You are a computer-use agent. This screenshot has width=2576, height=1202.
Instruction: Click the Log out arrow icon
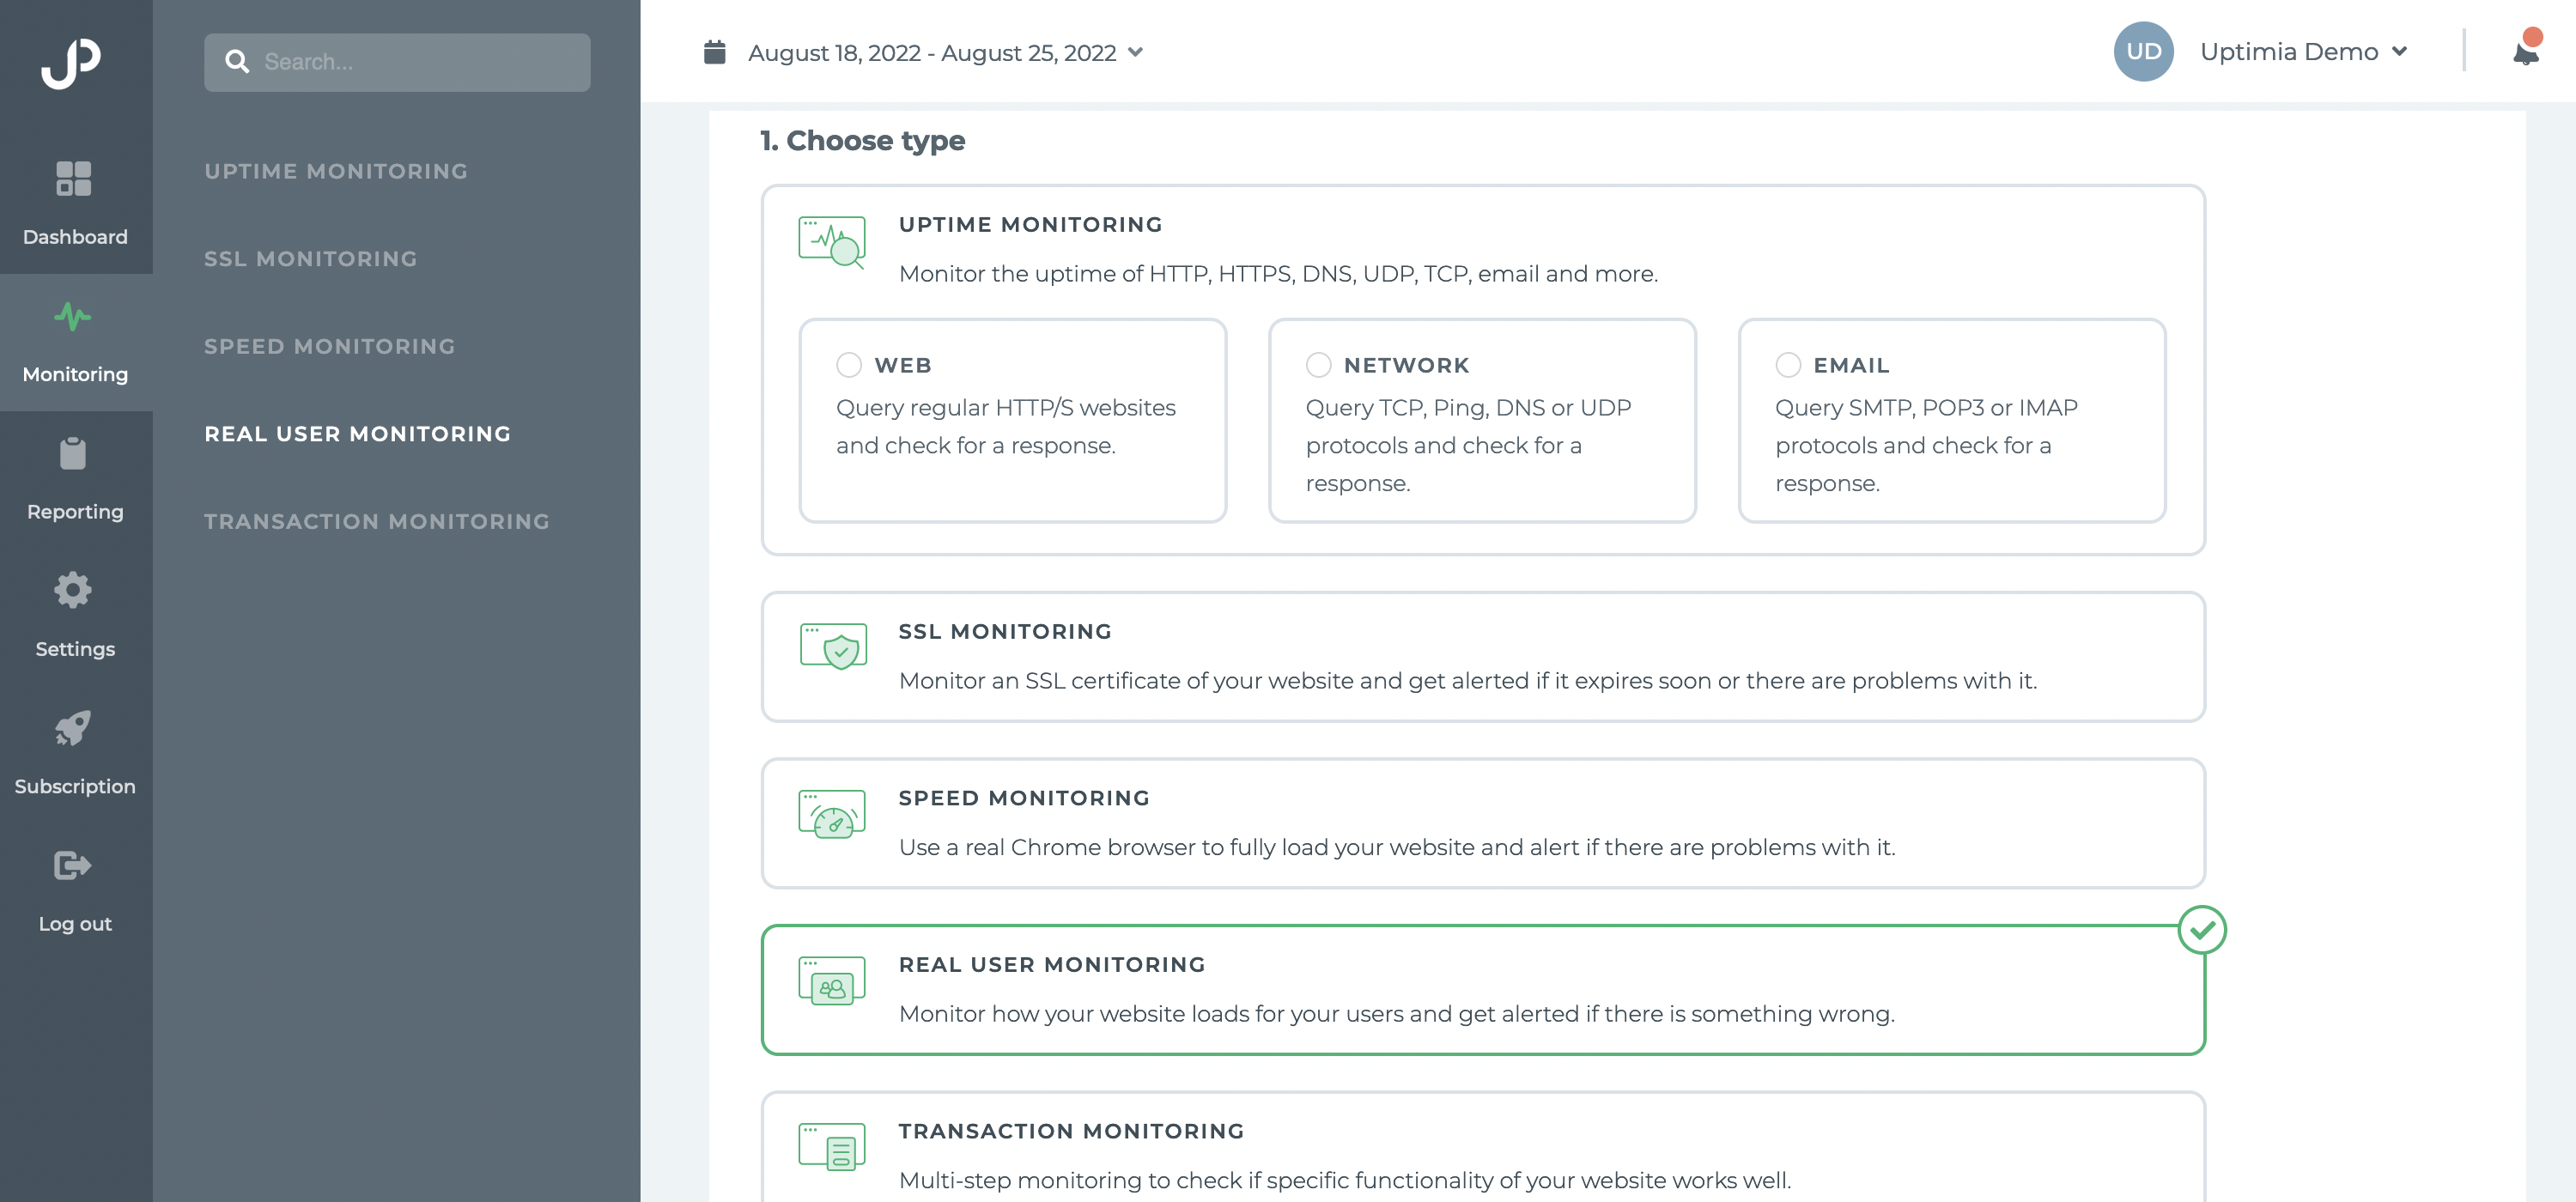coord(73,865)
